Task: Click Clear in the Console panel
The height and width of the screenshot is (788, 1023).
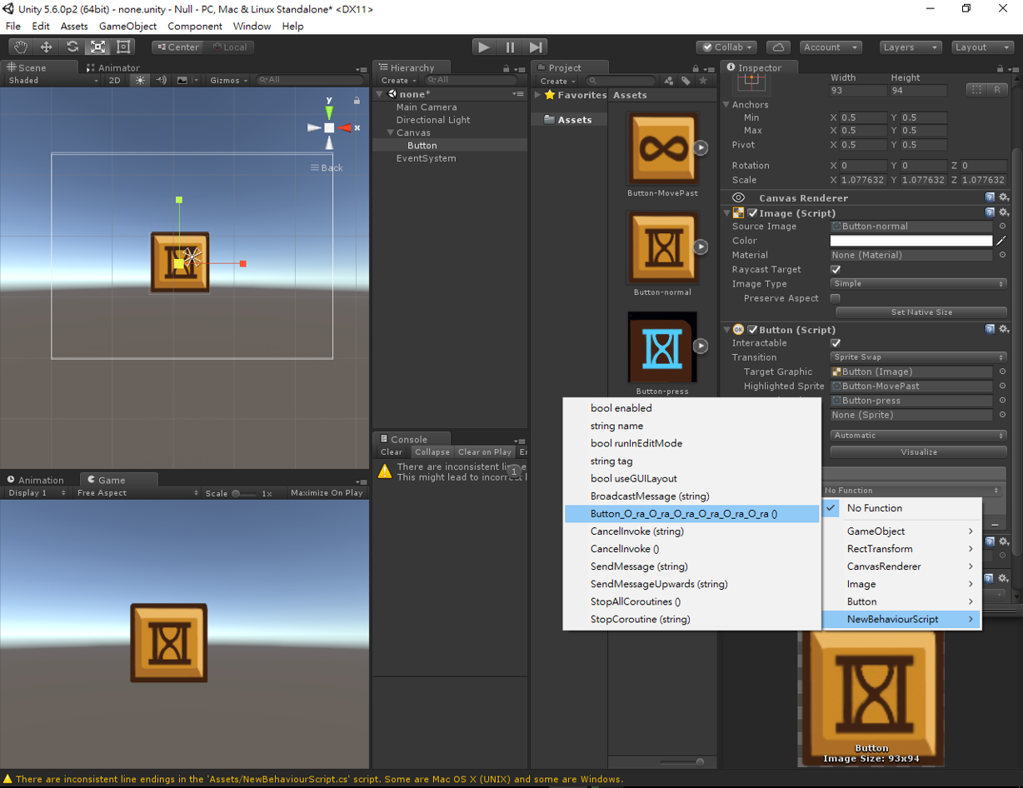Action: click(391, 451)
